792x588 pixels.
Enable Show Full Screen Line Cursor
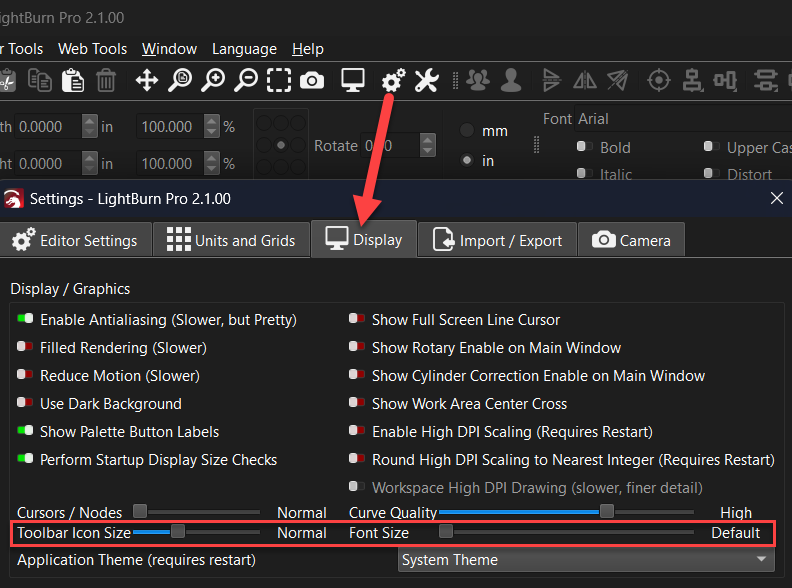pos(357,318)
